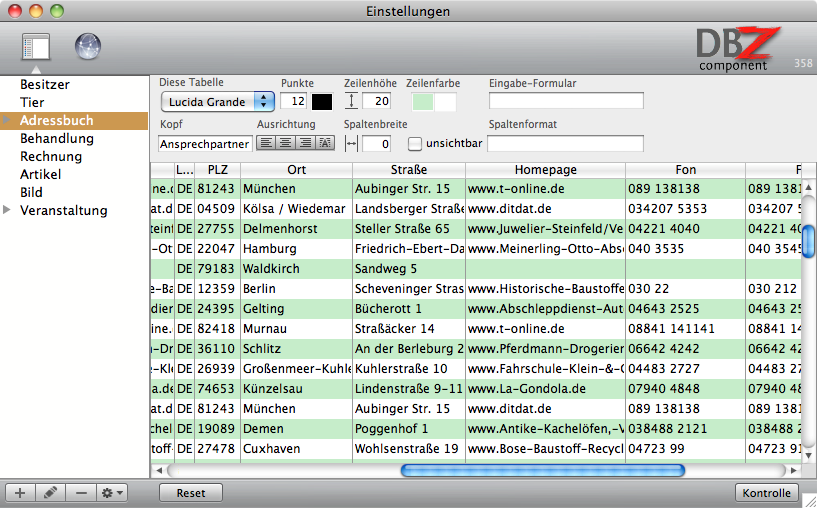
Task: Click the horizontal scrollbar right arrow
Action: coord(794,470)
